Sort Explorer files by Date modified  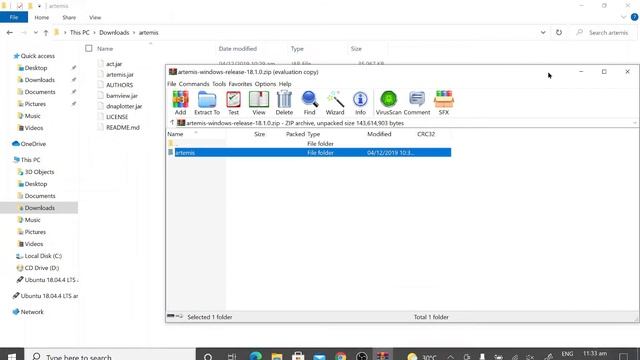[x=238, y=49]
